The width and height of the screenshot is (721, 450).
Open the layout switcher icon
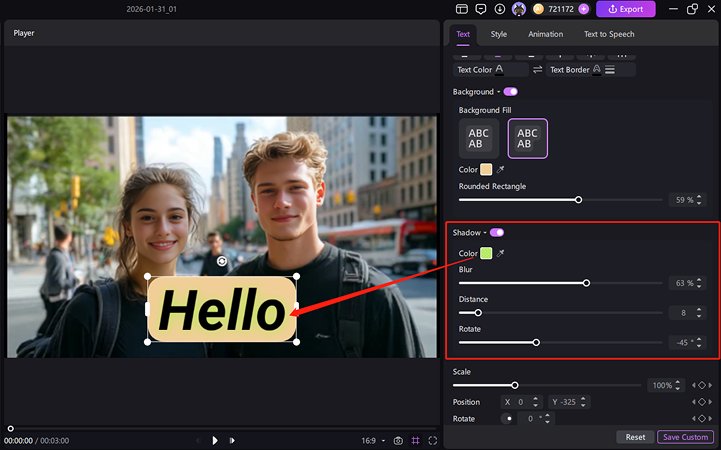tap(462, 9)
